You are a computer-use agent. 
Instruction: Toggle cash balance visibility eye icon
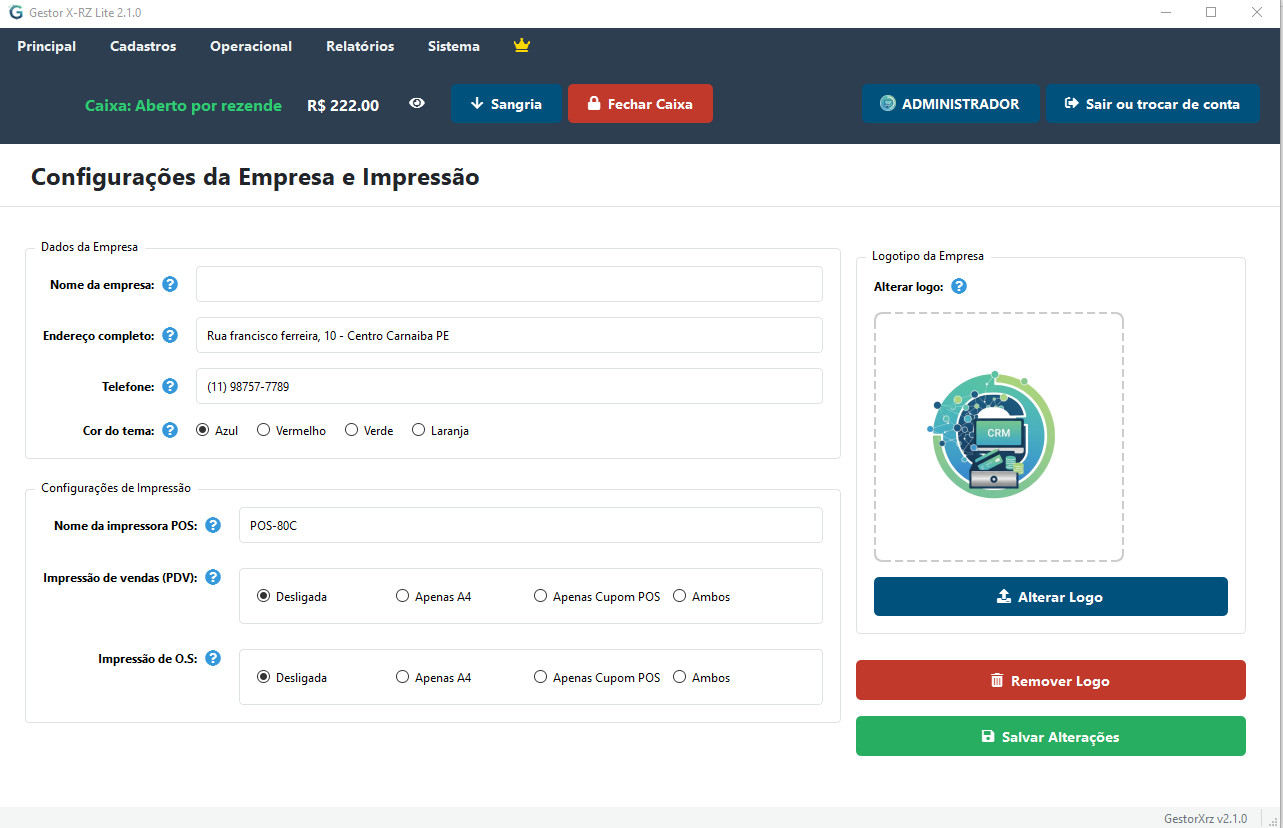(x=417, y=103)
